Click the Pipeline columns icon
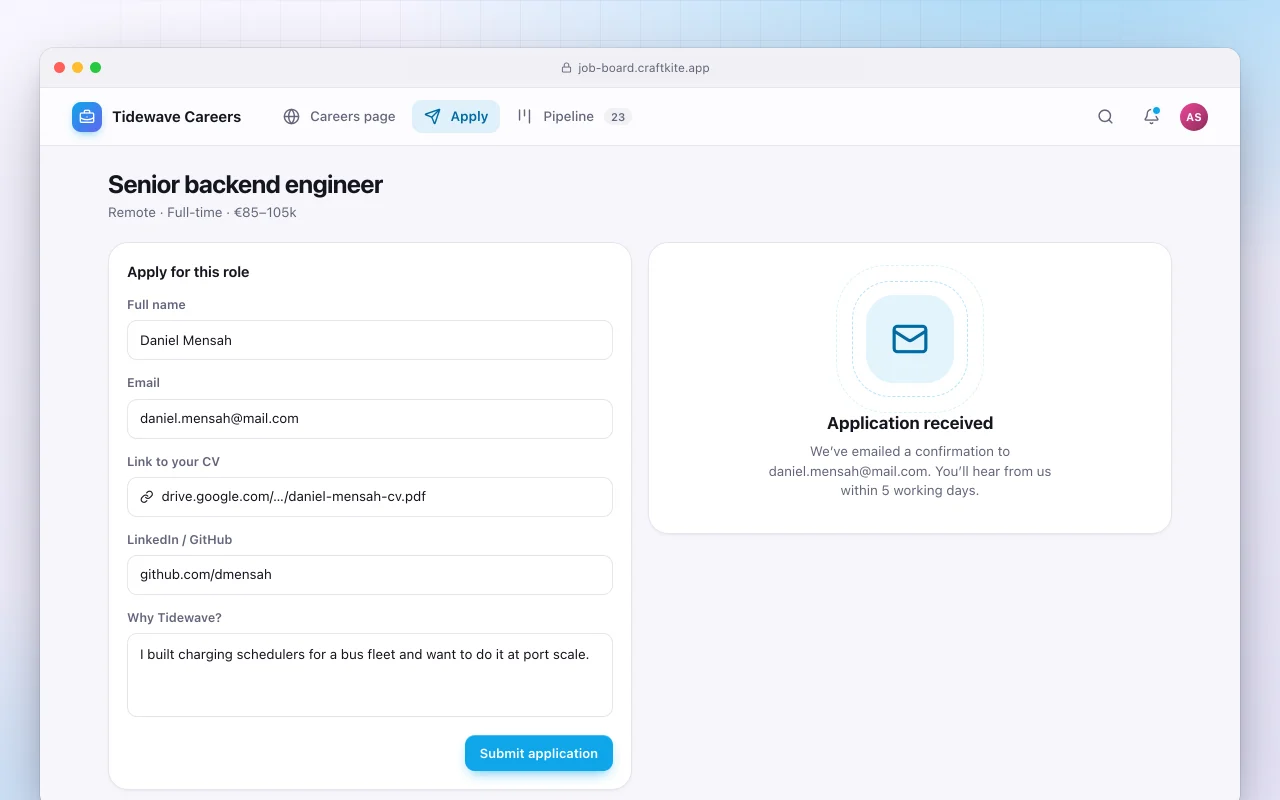The image size is (1280, 800). coord(524,117)
